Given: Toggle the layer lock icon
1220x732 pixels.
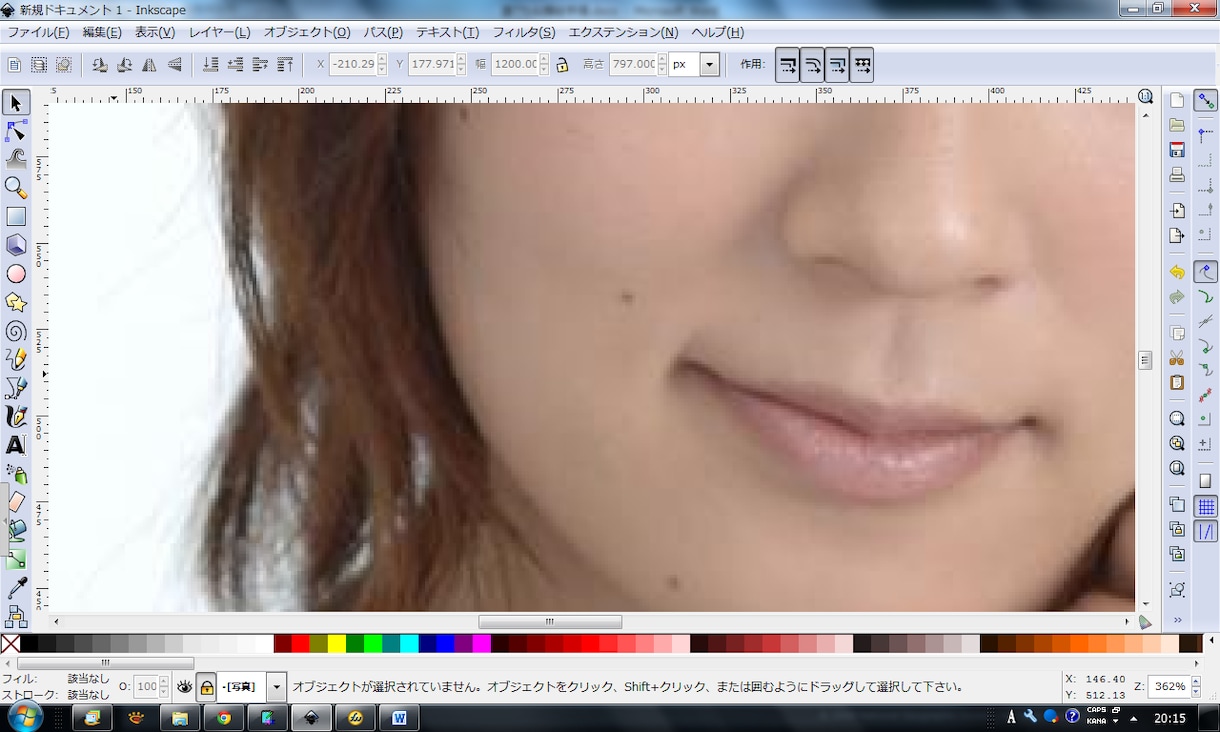Looking at the screenshot, I should coord(206,687).
